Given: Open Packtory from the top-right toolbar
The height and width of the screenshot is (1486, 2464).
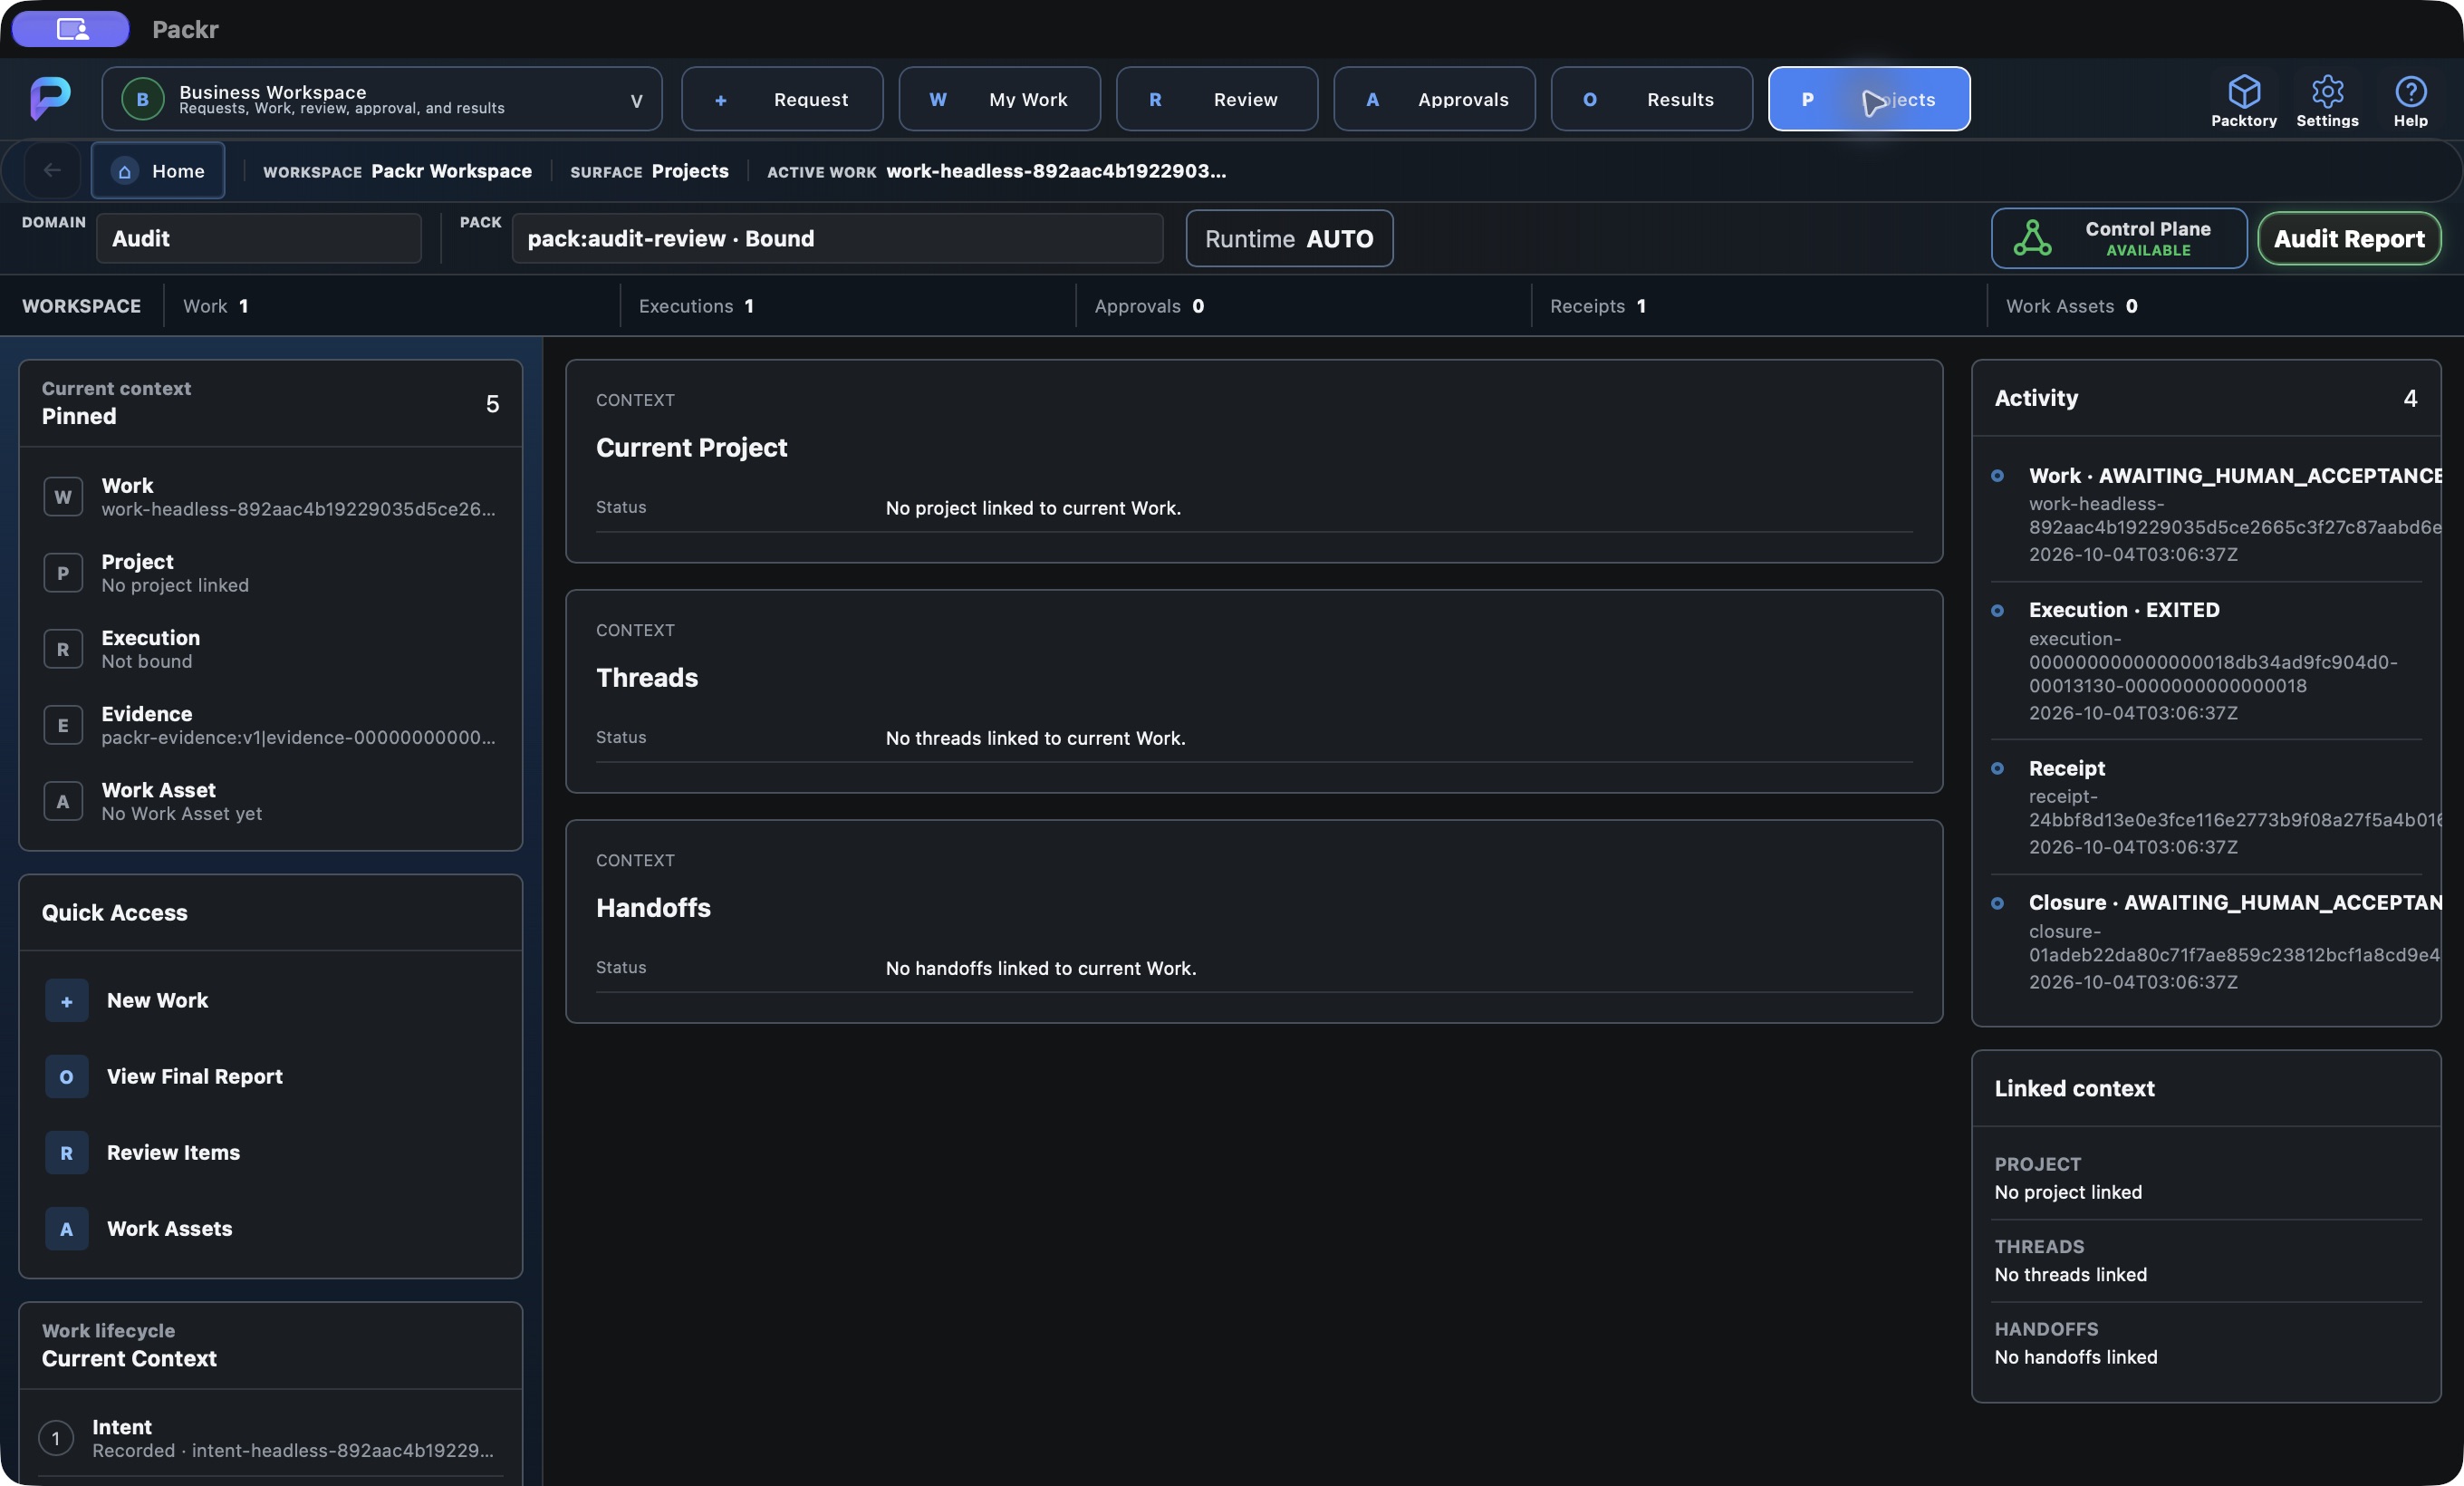Looking at the screenshot, I should point(2243,100).
